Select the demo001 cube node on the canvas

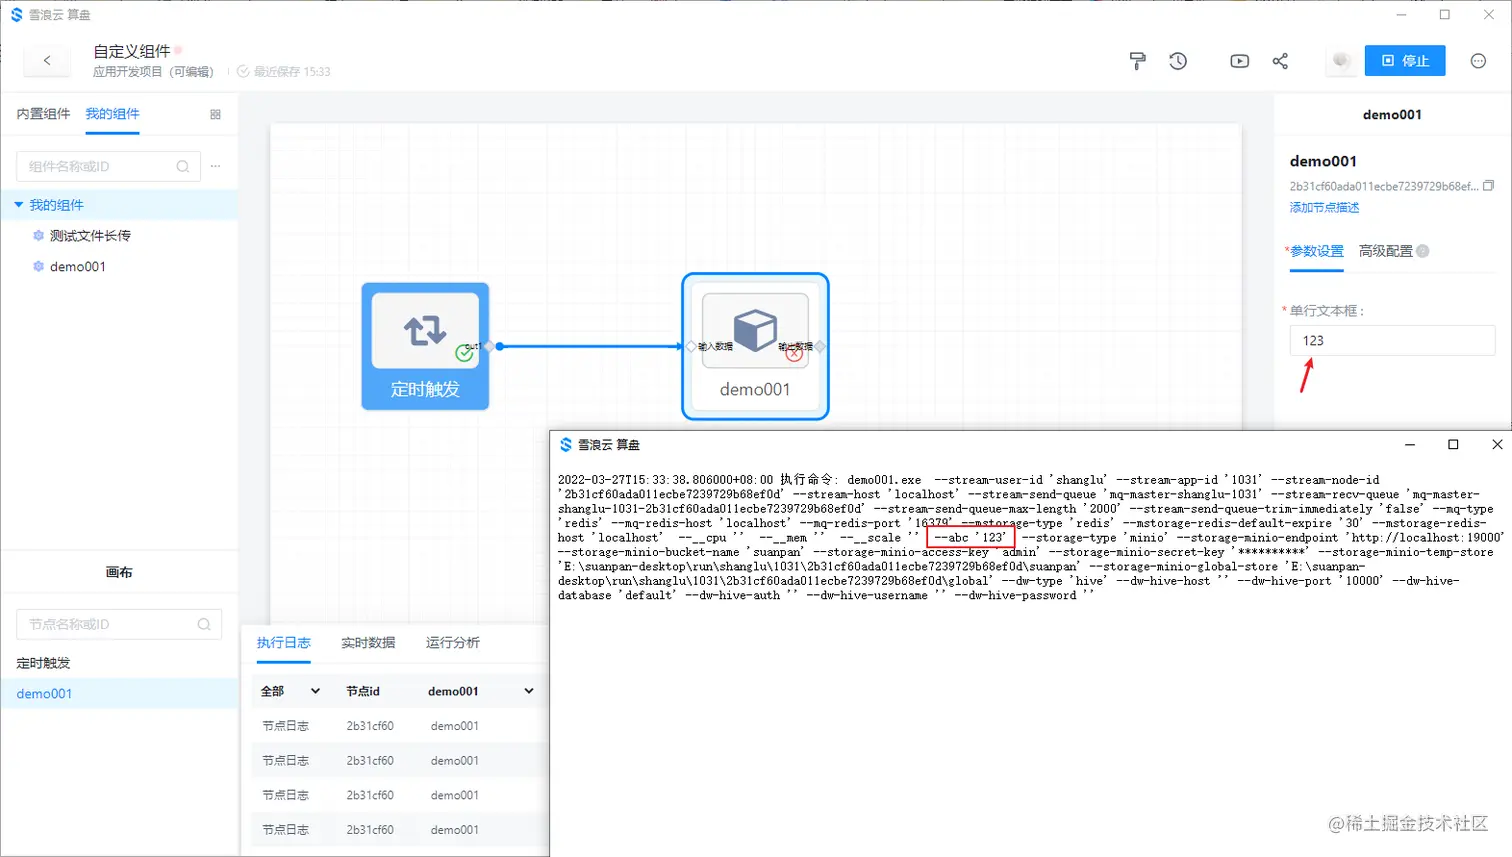pos(755,346)
